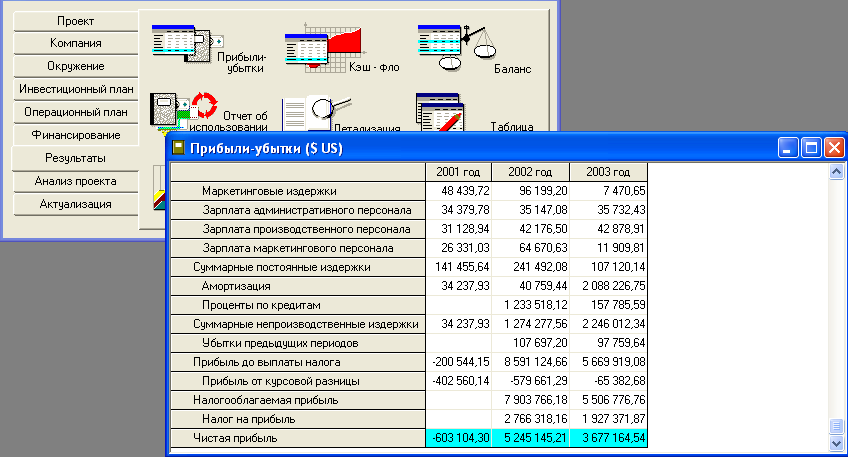The height and width of the screenshot is (457, 848).
Task: Select Суммарные непроизводственные издержки row label
Action: coord(297,324)
